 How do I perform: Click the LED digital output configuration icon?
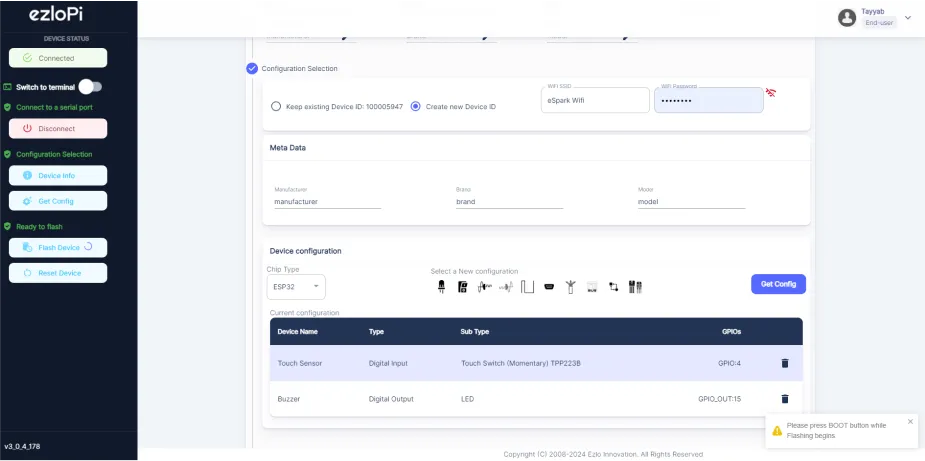tap(441, 287)
